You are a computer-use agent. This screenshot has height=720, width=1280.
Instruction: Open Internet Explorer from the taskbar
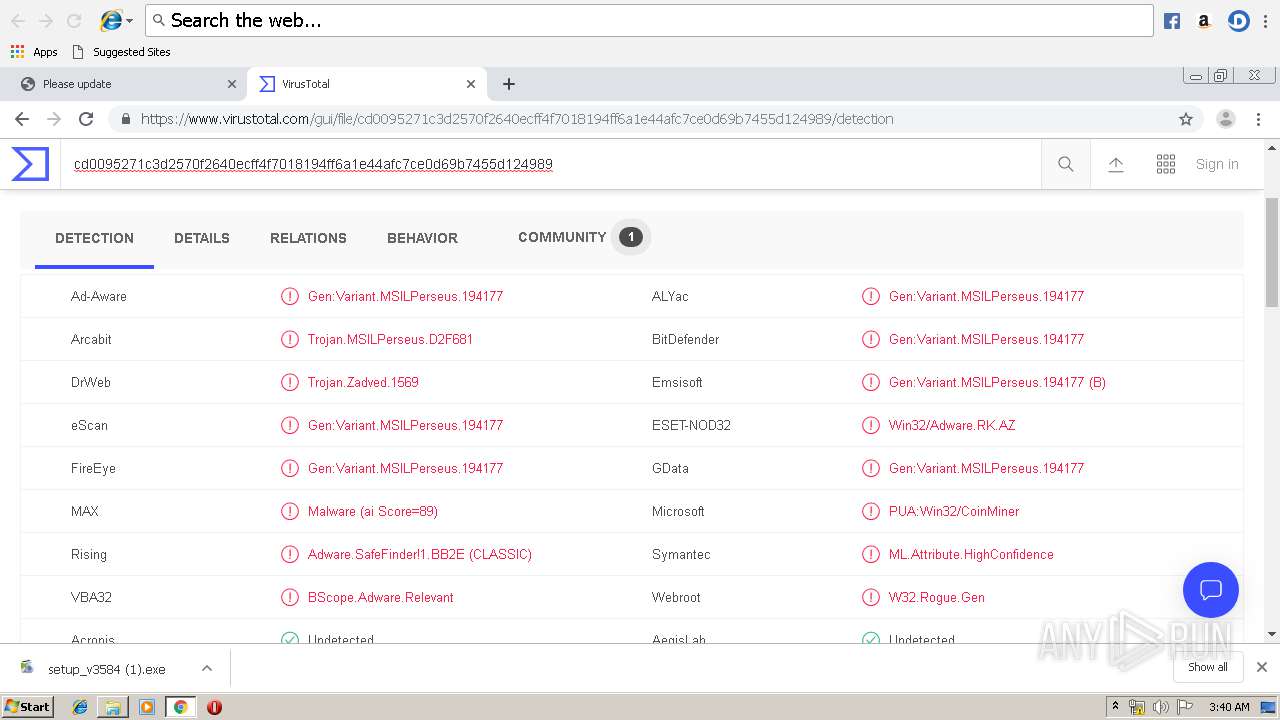(x=80, y=707)
